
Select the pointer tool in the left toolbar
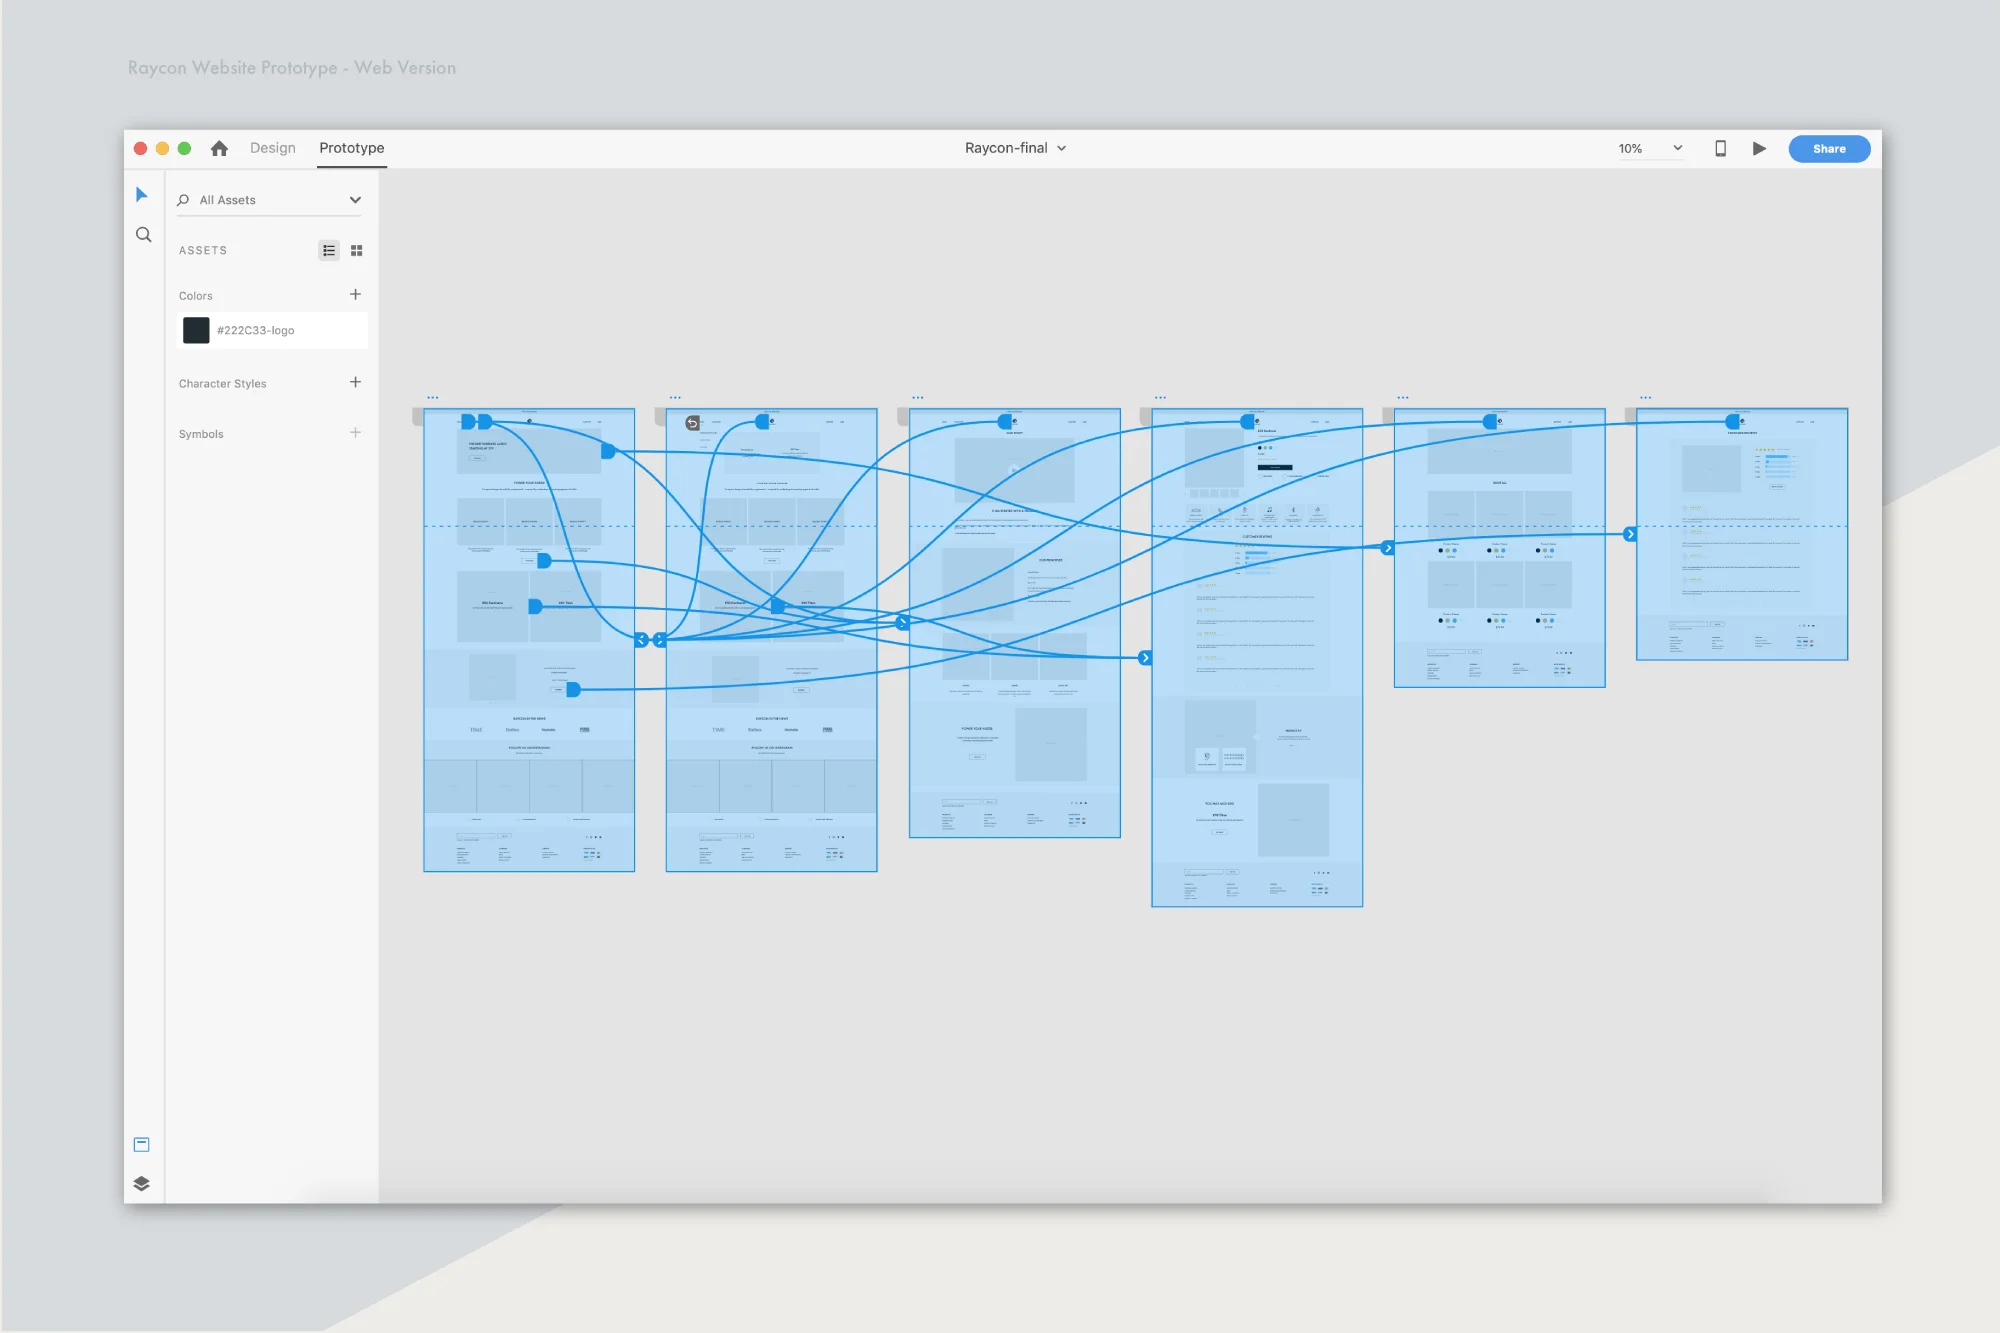click(142, 194)
